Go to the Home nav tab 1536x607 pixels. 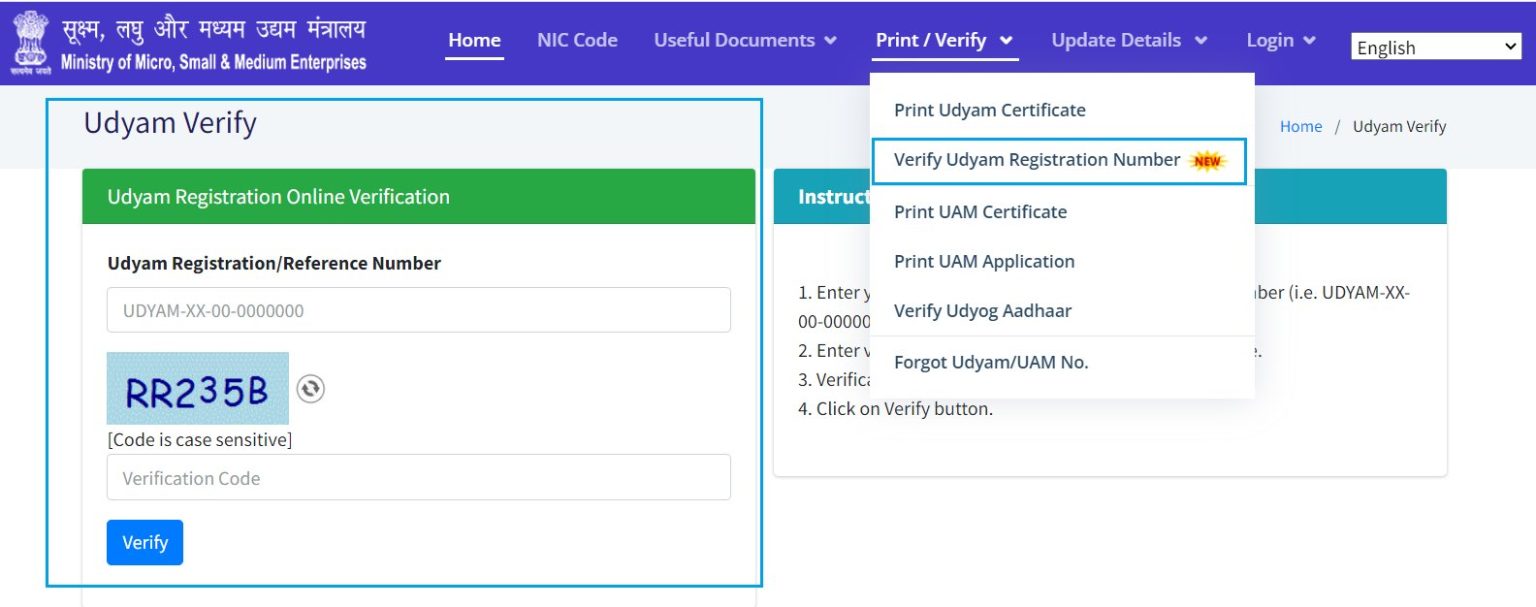tap(474, 41)
